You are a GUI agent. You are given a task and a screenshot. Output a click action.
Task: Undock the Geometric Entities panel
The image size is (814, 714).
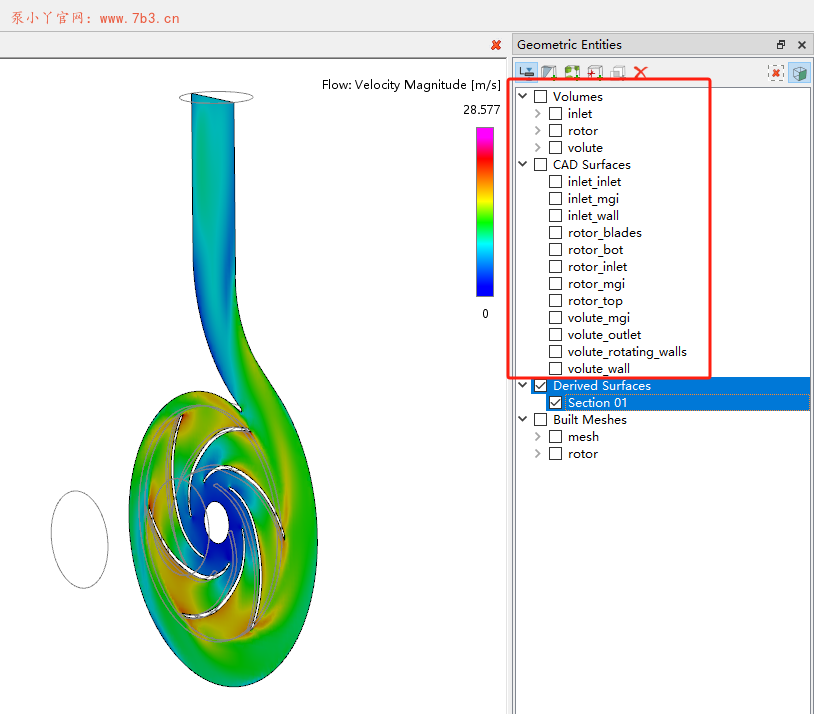tap(781, 45)
